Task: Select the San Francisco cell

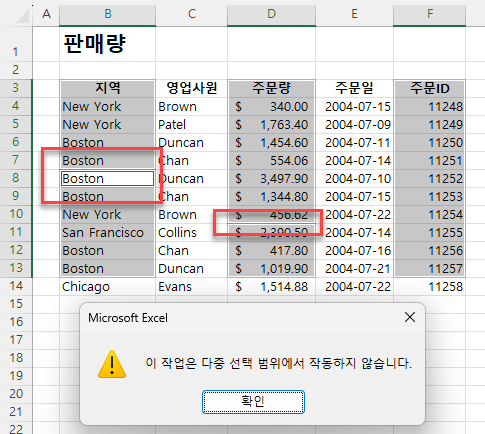Action: 107,232
